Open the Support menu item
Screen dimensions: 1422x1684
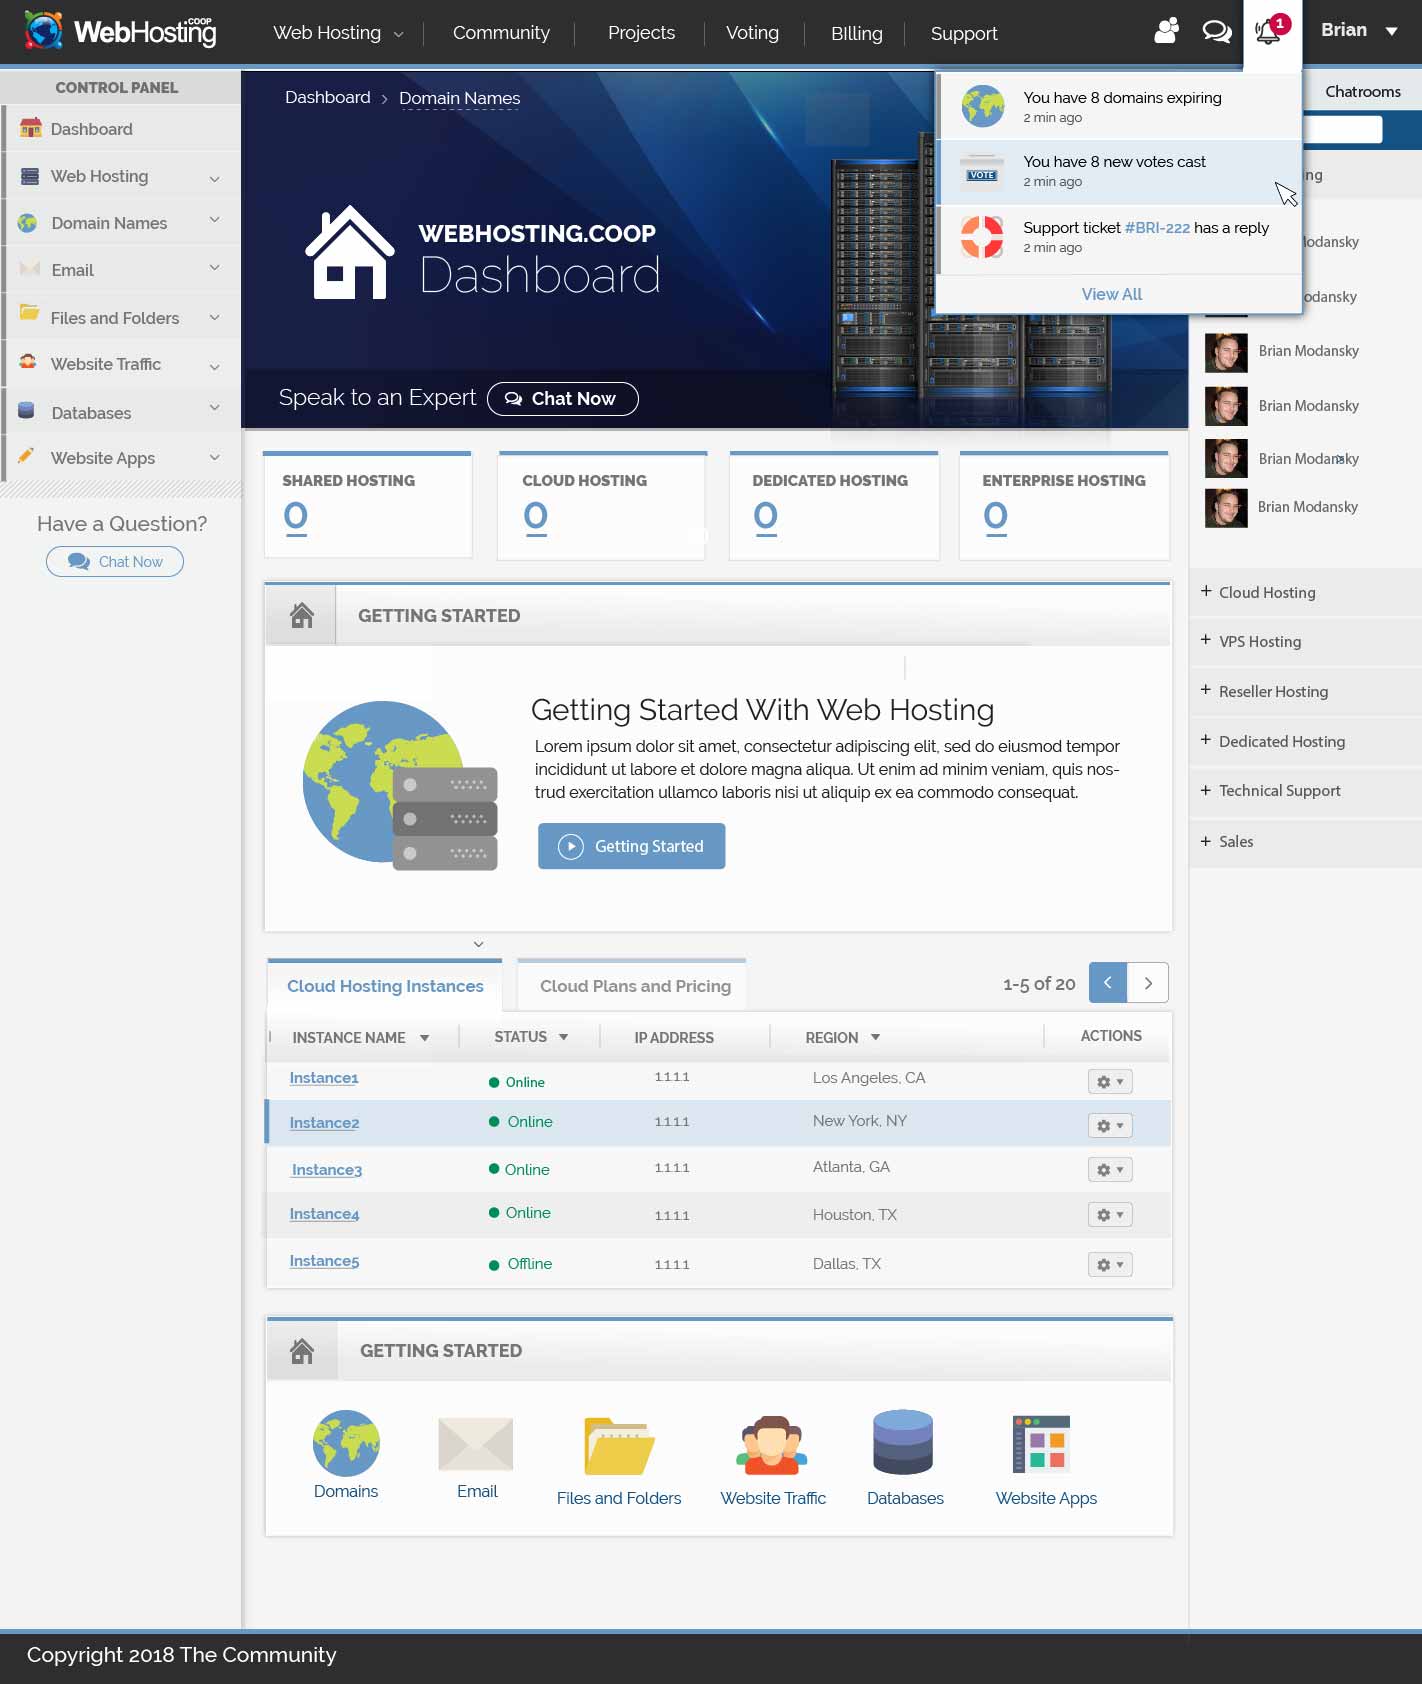tap(964, 34)
